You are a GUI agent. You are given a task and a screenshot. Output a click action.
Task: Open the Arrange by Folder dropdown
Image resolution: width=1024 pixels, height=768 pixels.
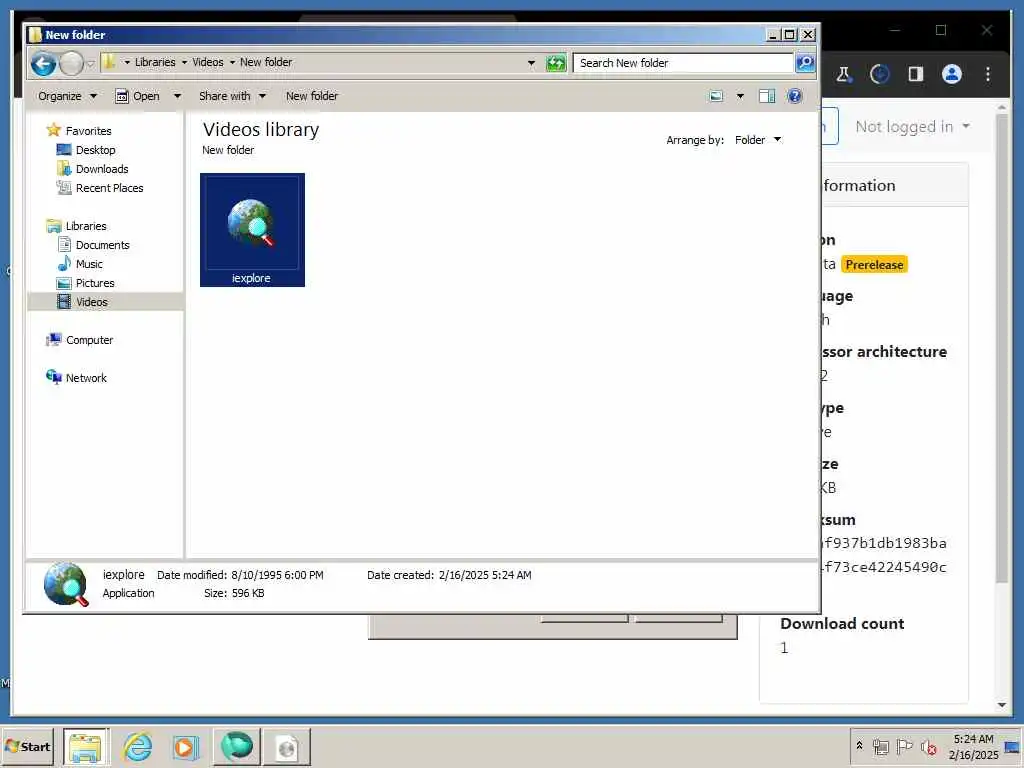(758, 140)
